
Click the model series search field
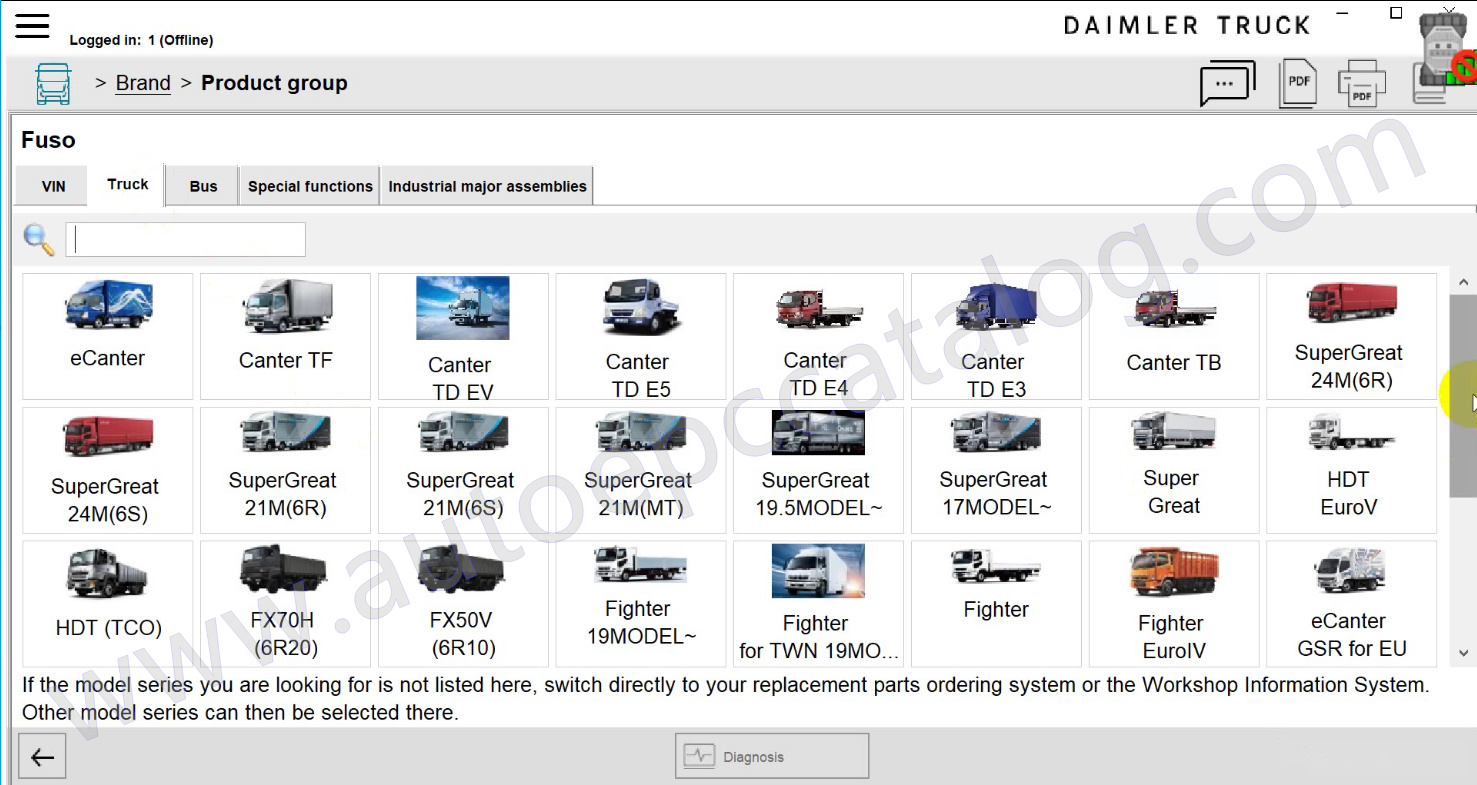click(x=186, y=240)
